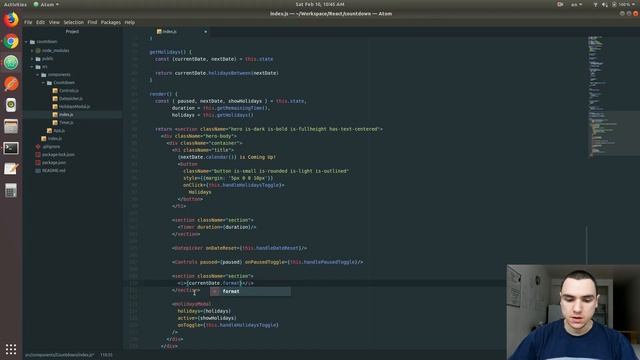Click the battery 100% indicator
The image size is (640, 360).
621,4
